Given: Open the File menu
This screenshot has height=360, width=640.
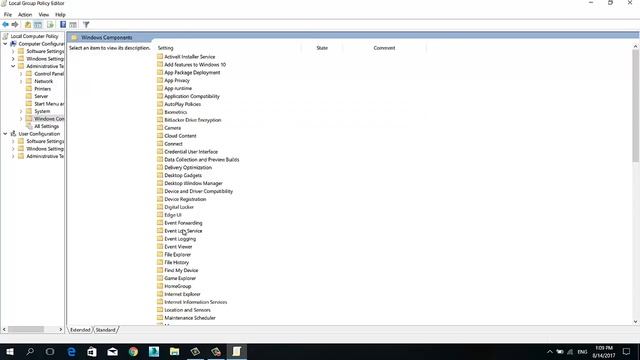Looking at the screenshot, I should pyautogui.click(x=8, y=15).
